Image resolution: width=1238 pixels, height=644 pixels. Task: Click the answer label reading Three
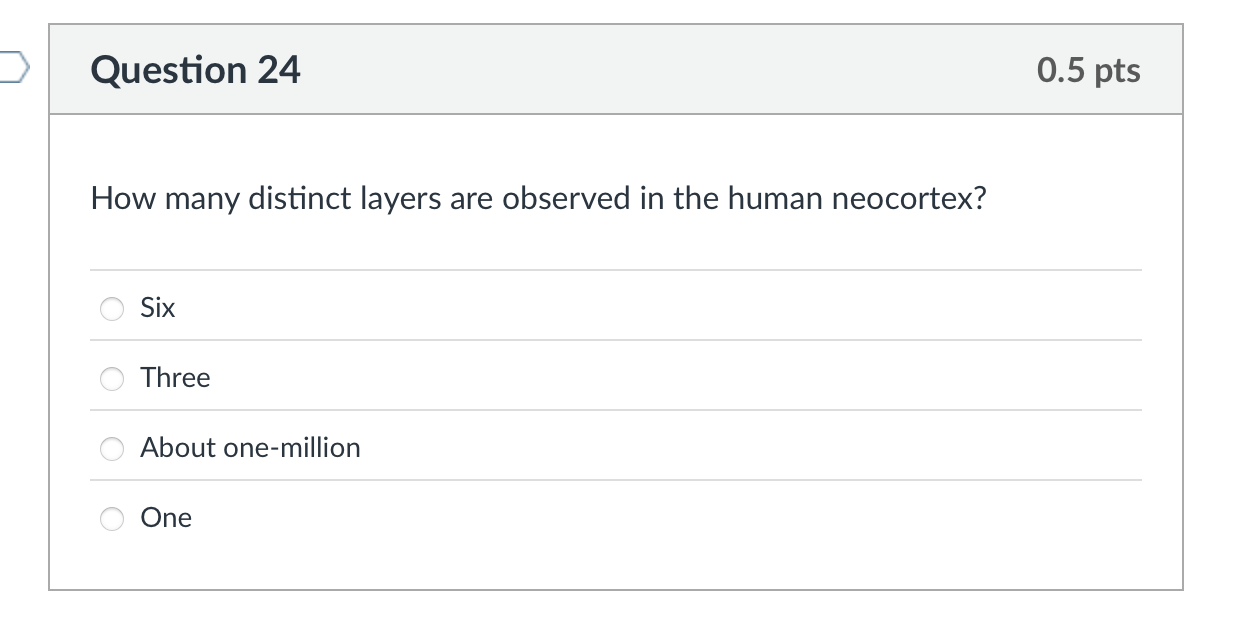pos(175,378)
